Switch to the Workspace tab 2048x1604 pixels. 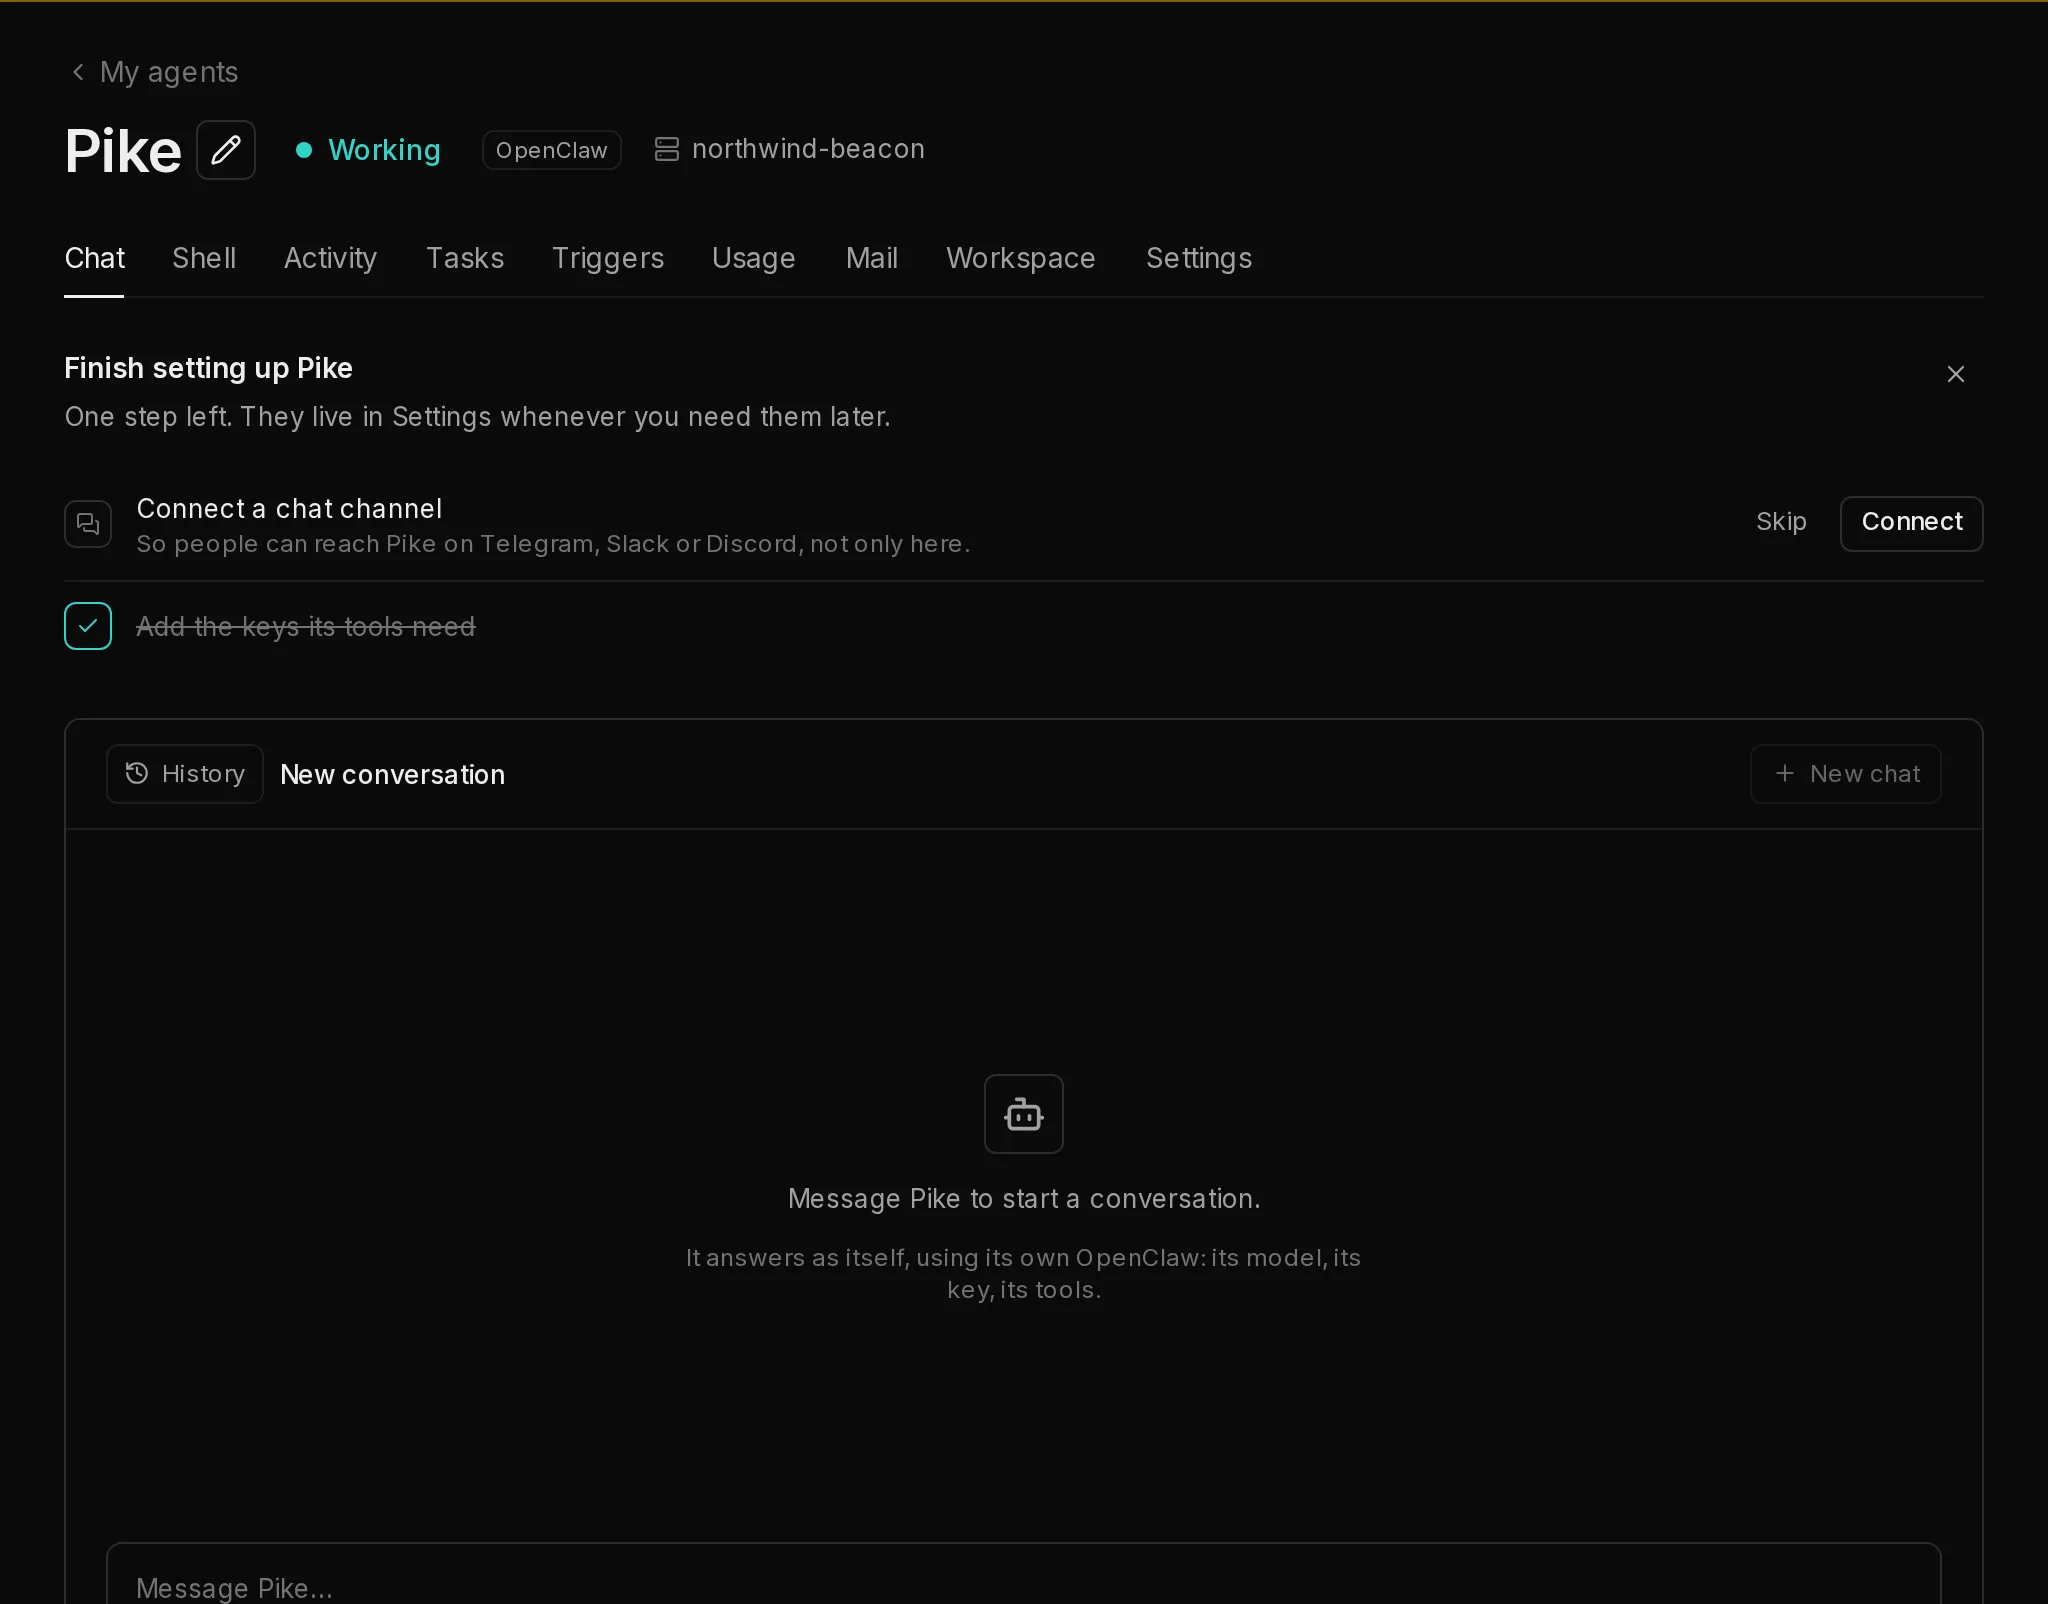tap(1021, 258)
